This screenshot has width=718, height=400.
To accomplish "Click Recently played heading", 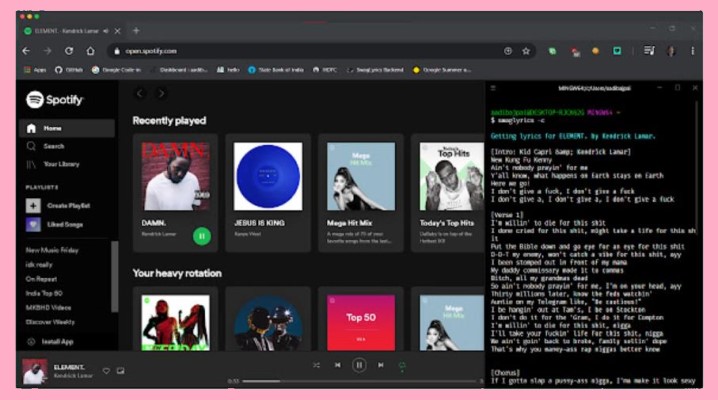I will [169, 120].
